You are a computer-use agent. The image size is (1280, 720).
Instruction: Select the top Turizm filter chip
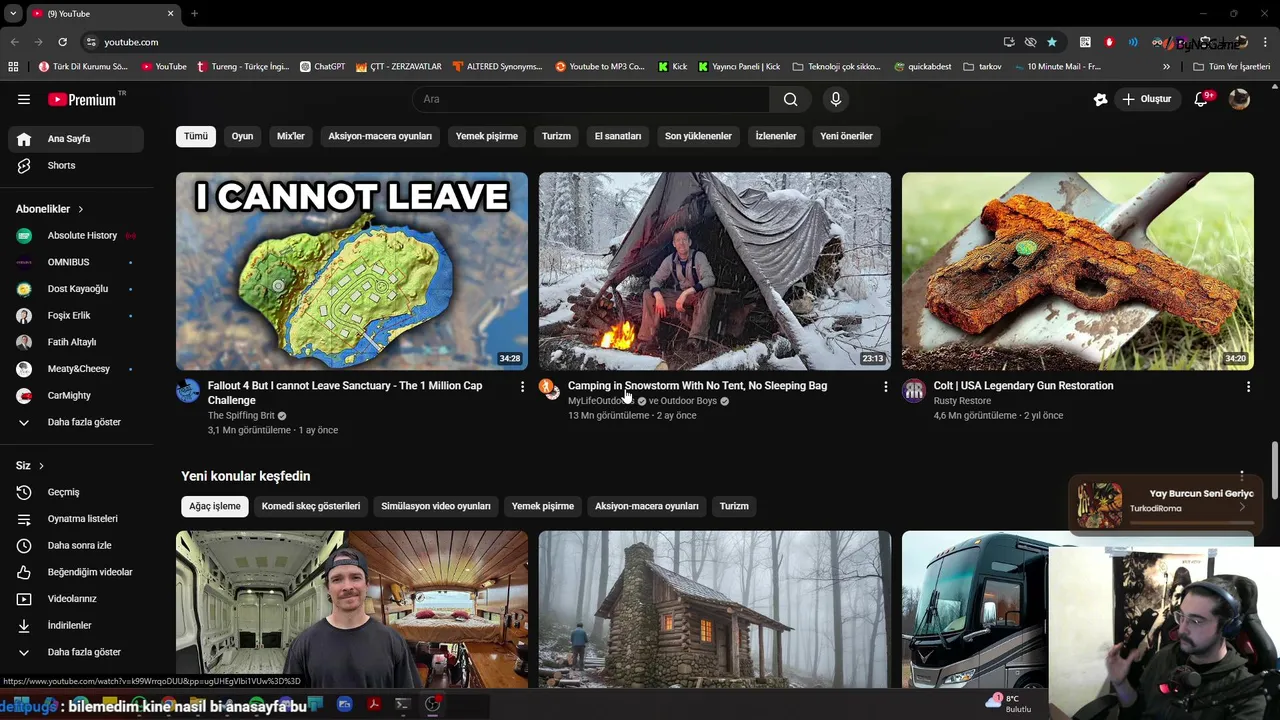point(556,136)
